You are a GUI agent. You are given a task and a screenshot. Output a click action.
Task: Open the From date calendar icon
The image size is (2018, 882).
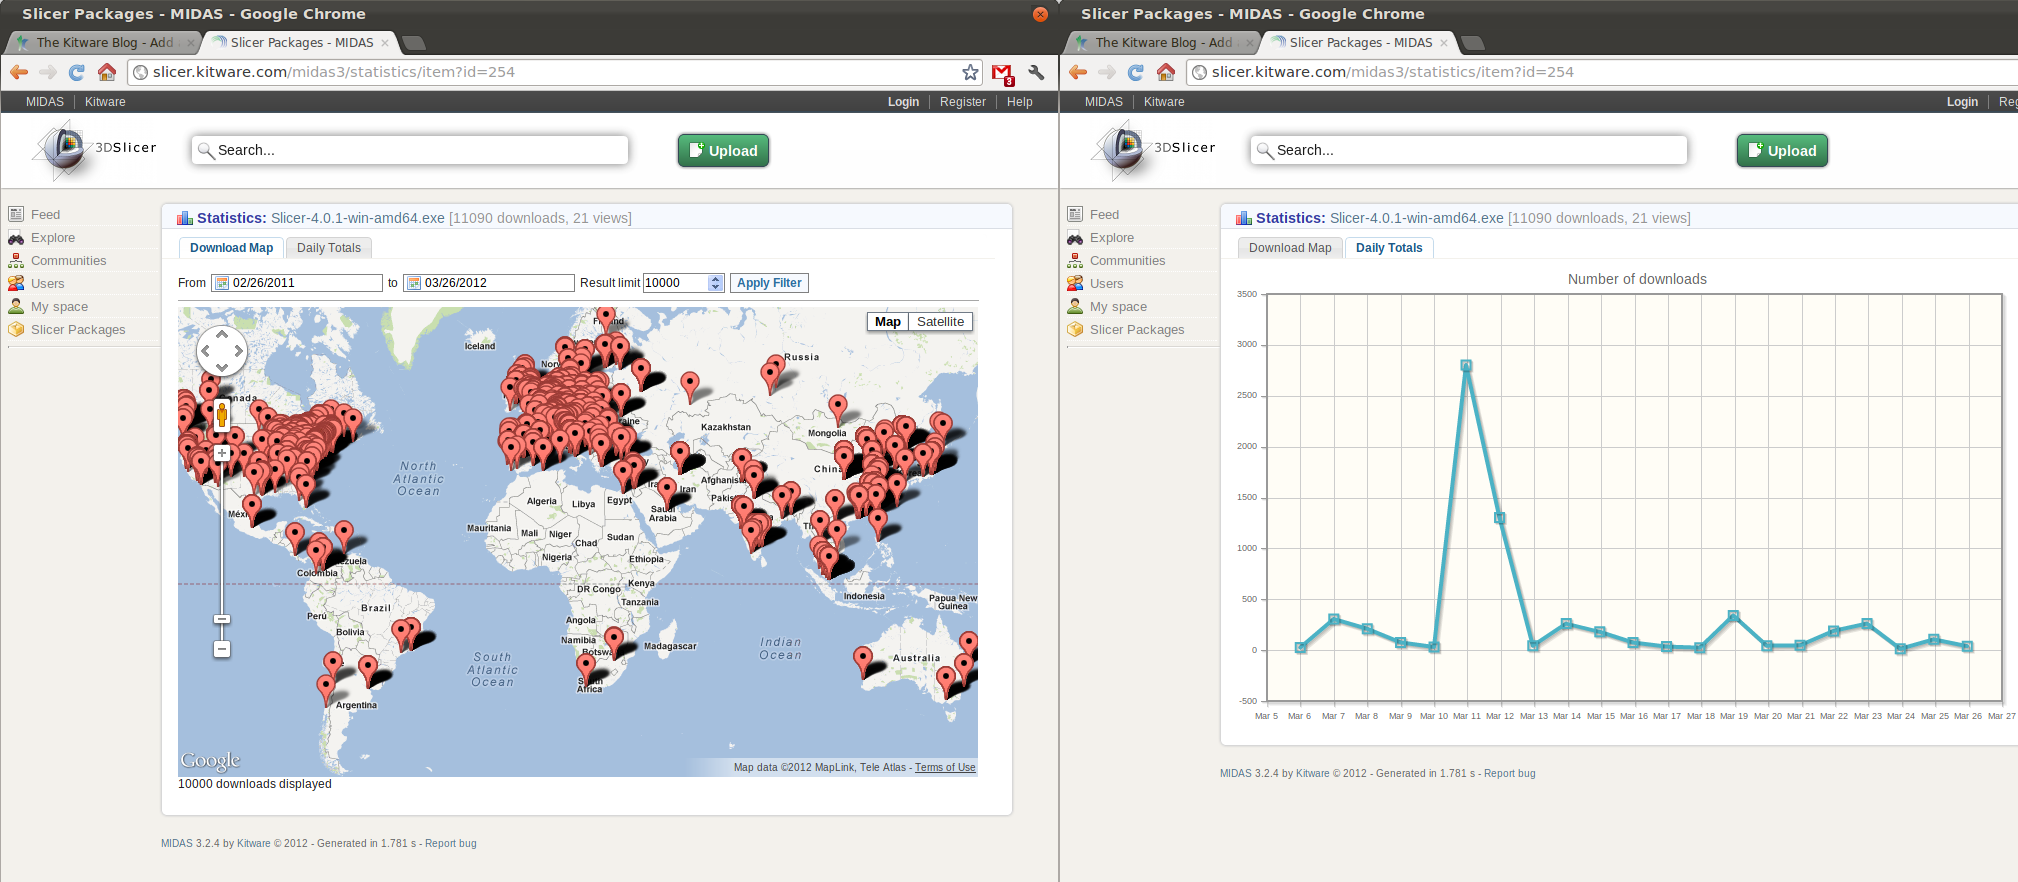[x=222, y=283]
